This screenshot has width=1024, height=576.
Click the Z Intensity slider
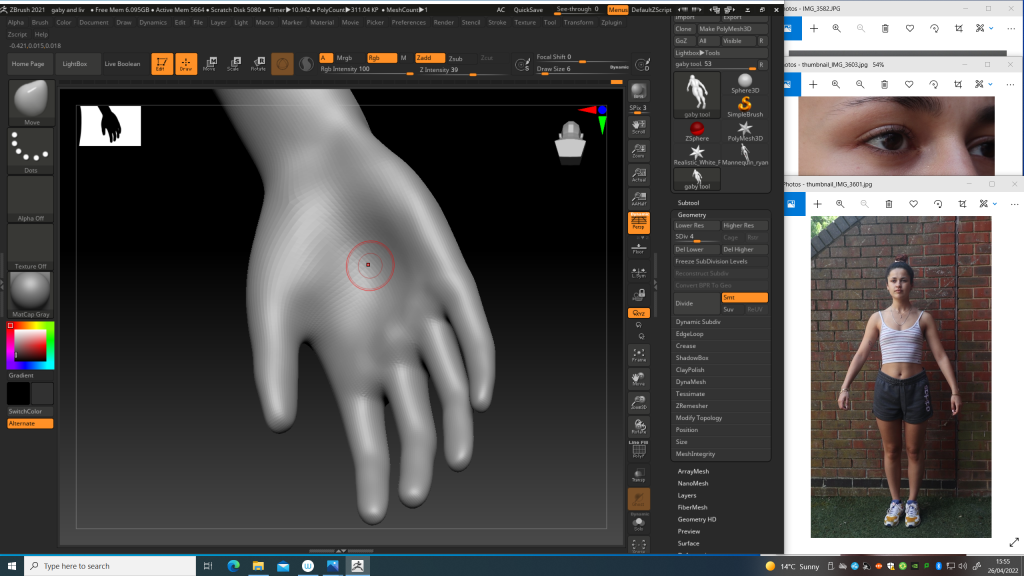pyautogui.click(x=440, y=70)
